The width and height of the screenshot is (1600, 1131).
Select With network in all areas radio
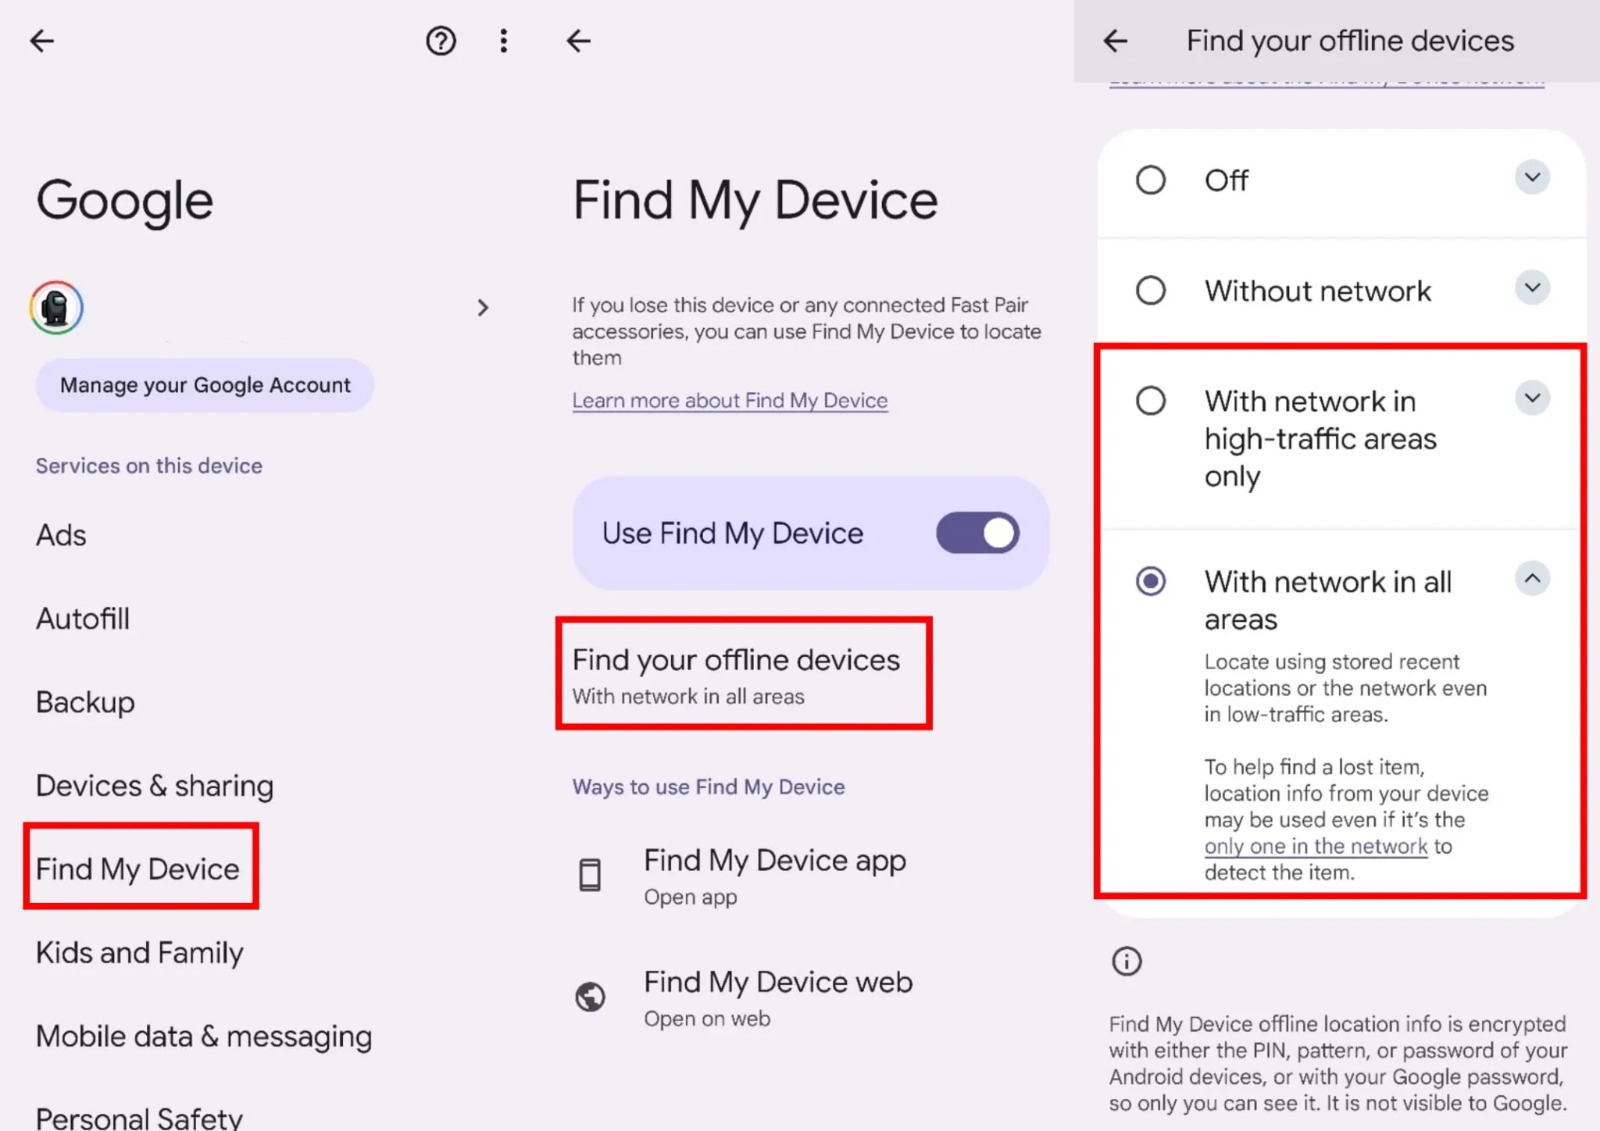(x=1151, y=581)
